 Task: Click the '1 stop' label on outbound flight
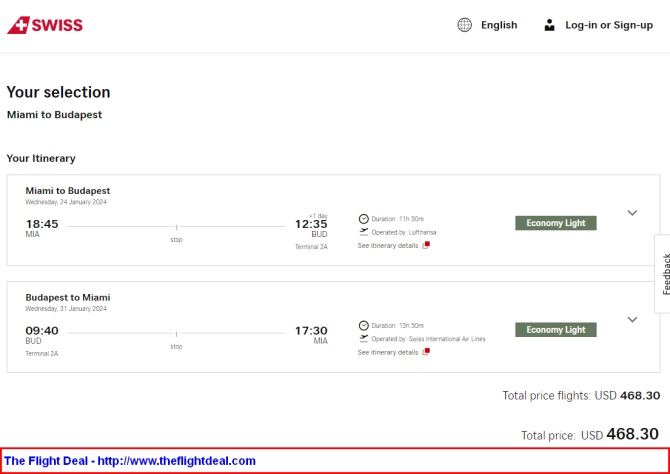[176, 234]
